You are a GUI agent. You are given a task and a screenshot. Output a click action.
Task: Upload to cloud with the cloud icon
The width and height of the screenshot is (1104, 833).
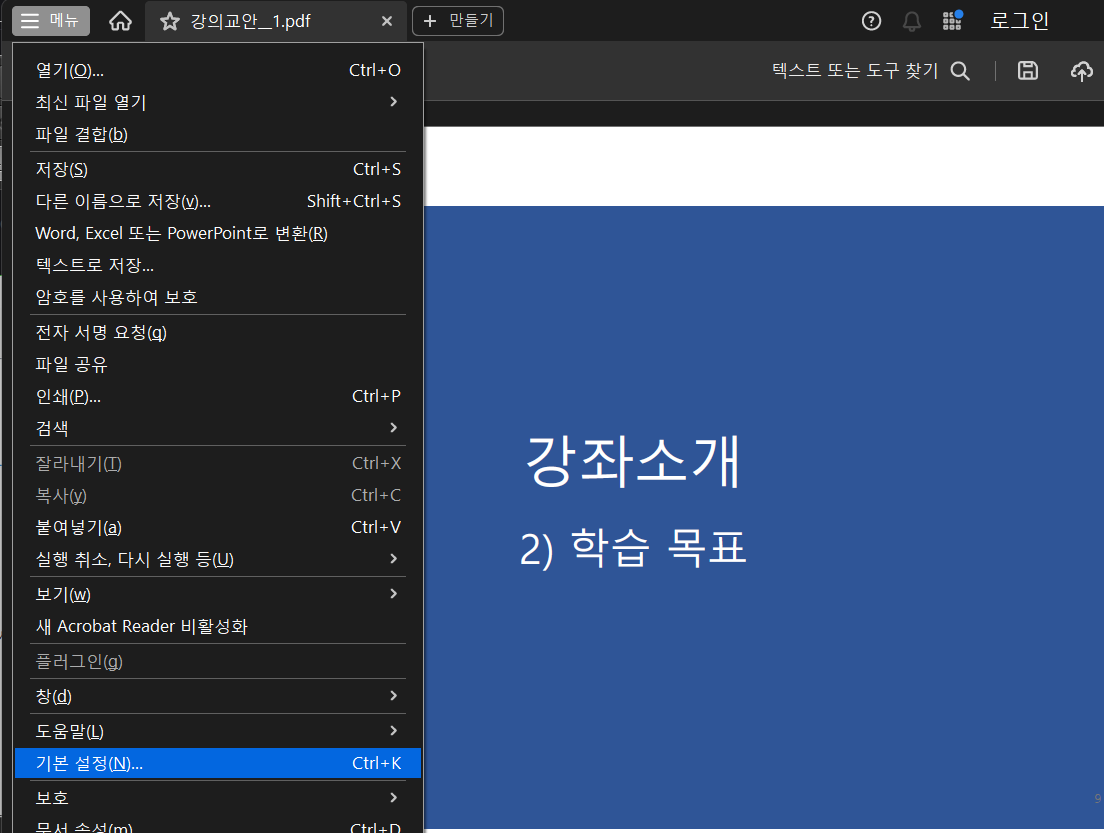(1081, 70)
